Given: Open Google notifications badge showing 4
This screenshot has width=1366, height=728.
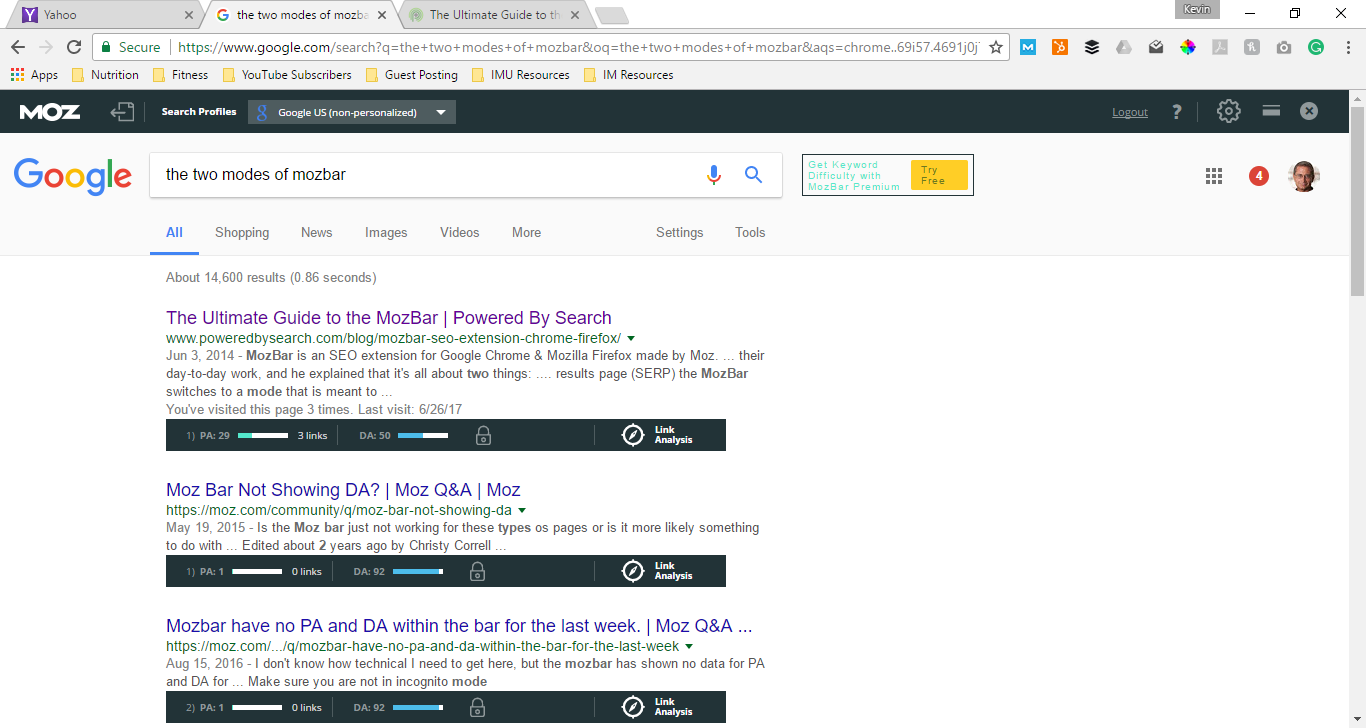Looking at the screenshot, I should pyautogui.click(x=1259, y=176).
